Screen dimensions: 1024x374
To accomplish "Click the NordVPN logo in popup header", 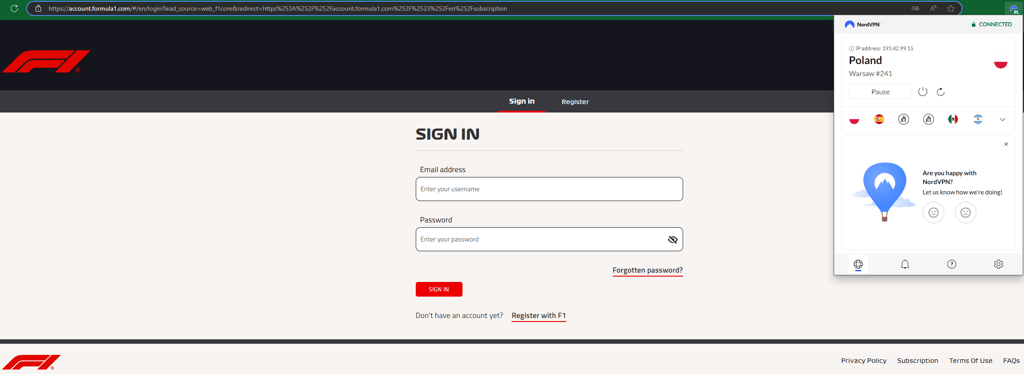I will (x=863, y=24).
